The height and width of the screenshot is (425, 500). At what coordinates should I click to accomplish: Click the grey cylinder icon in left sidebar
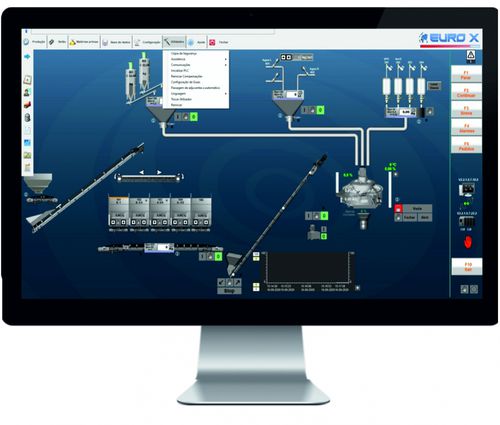click(x=27, y=117)
